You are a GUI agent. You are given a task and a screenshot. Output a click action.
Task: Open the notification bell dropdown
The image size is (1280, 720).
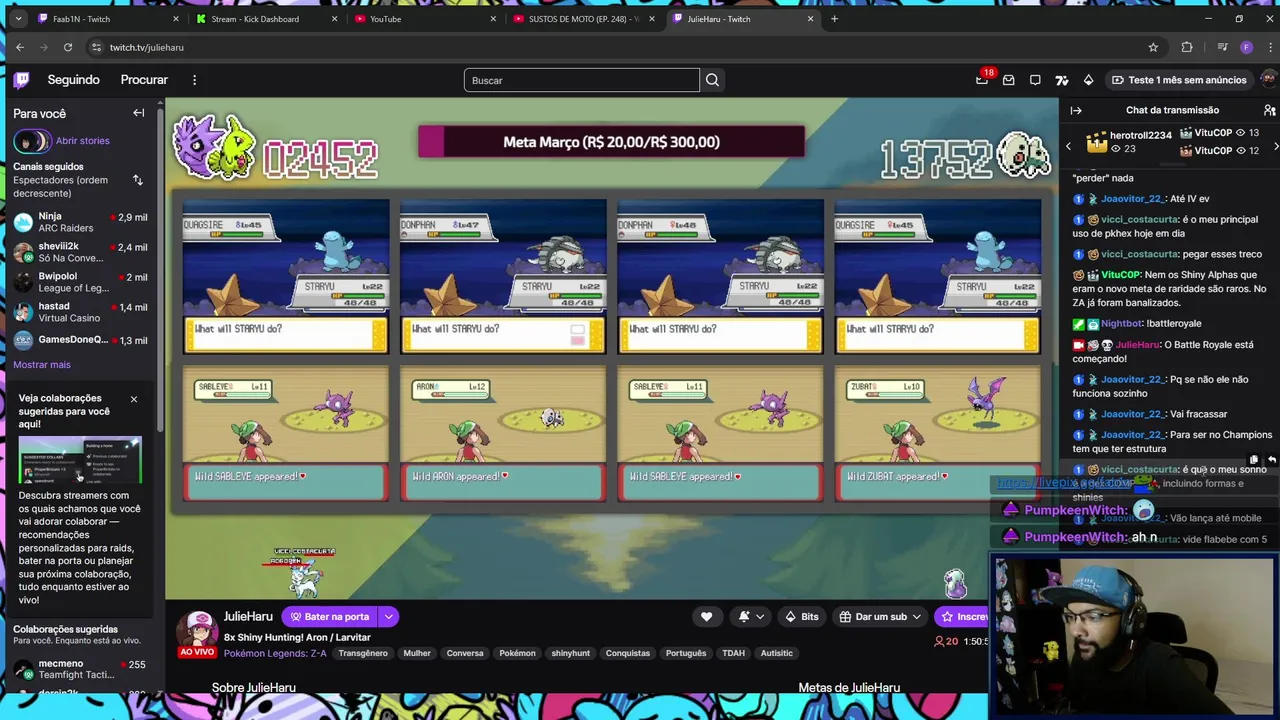(751, 617)
